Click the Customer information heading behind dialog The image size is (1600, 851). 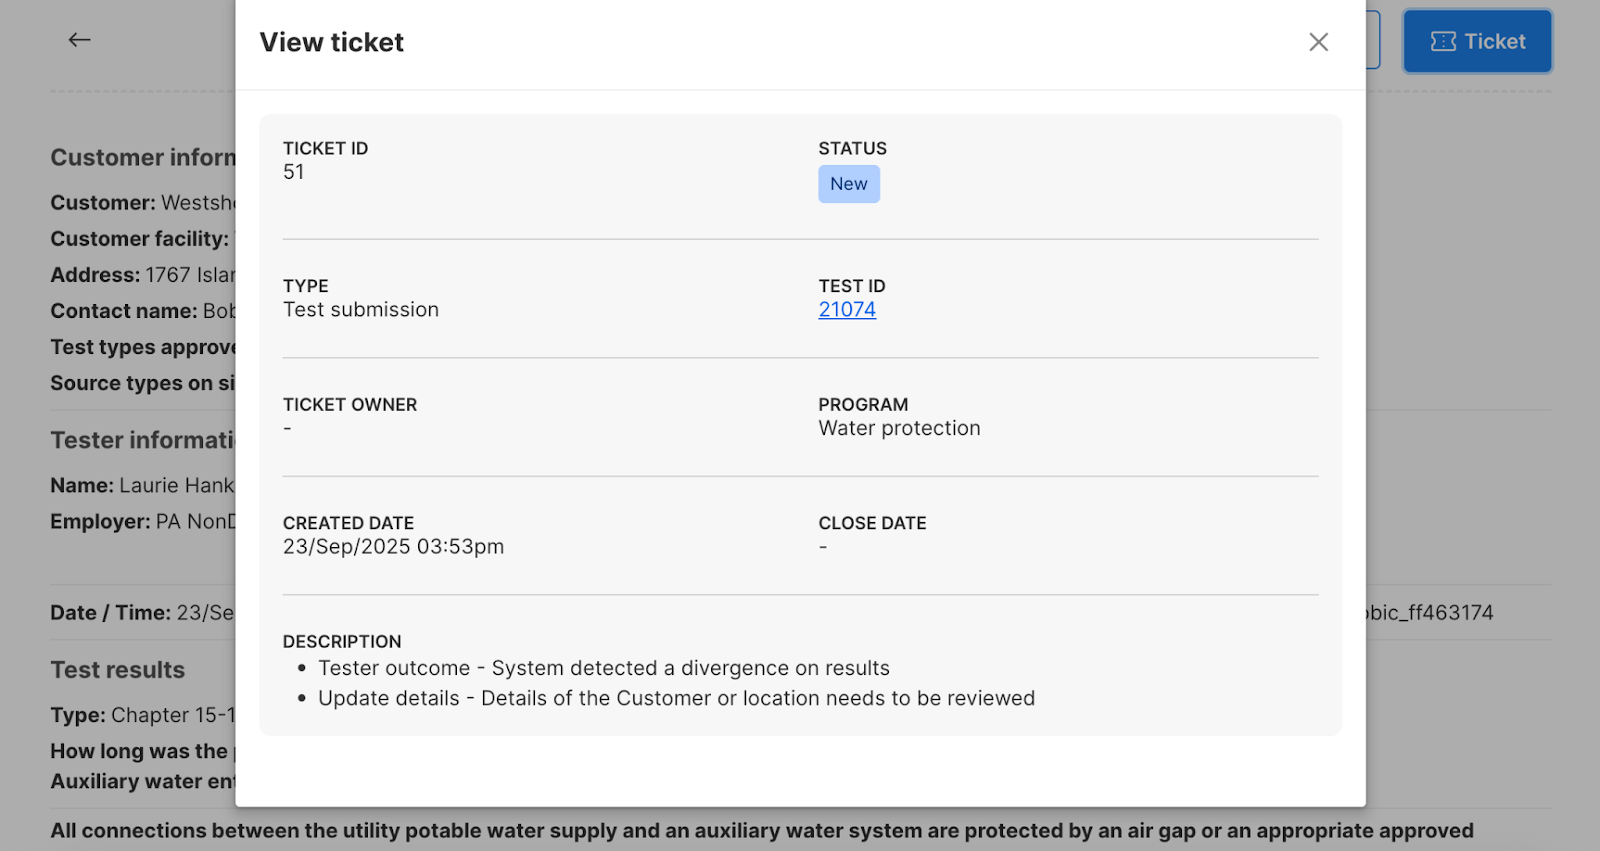pyautogui.click(x=143, y=158)
